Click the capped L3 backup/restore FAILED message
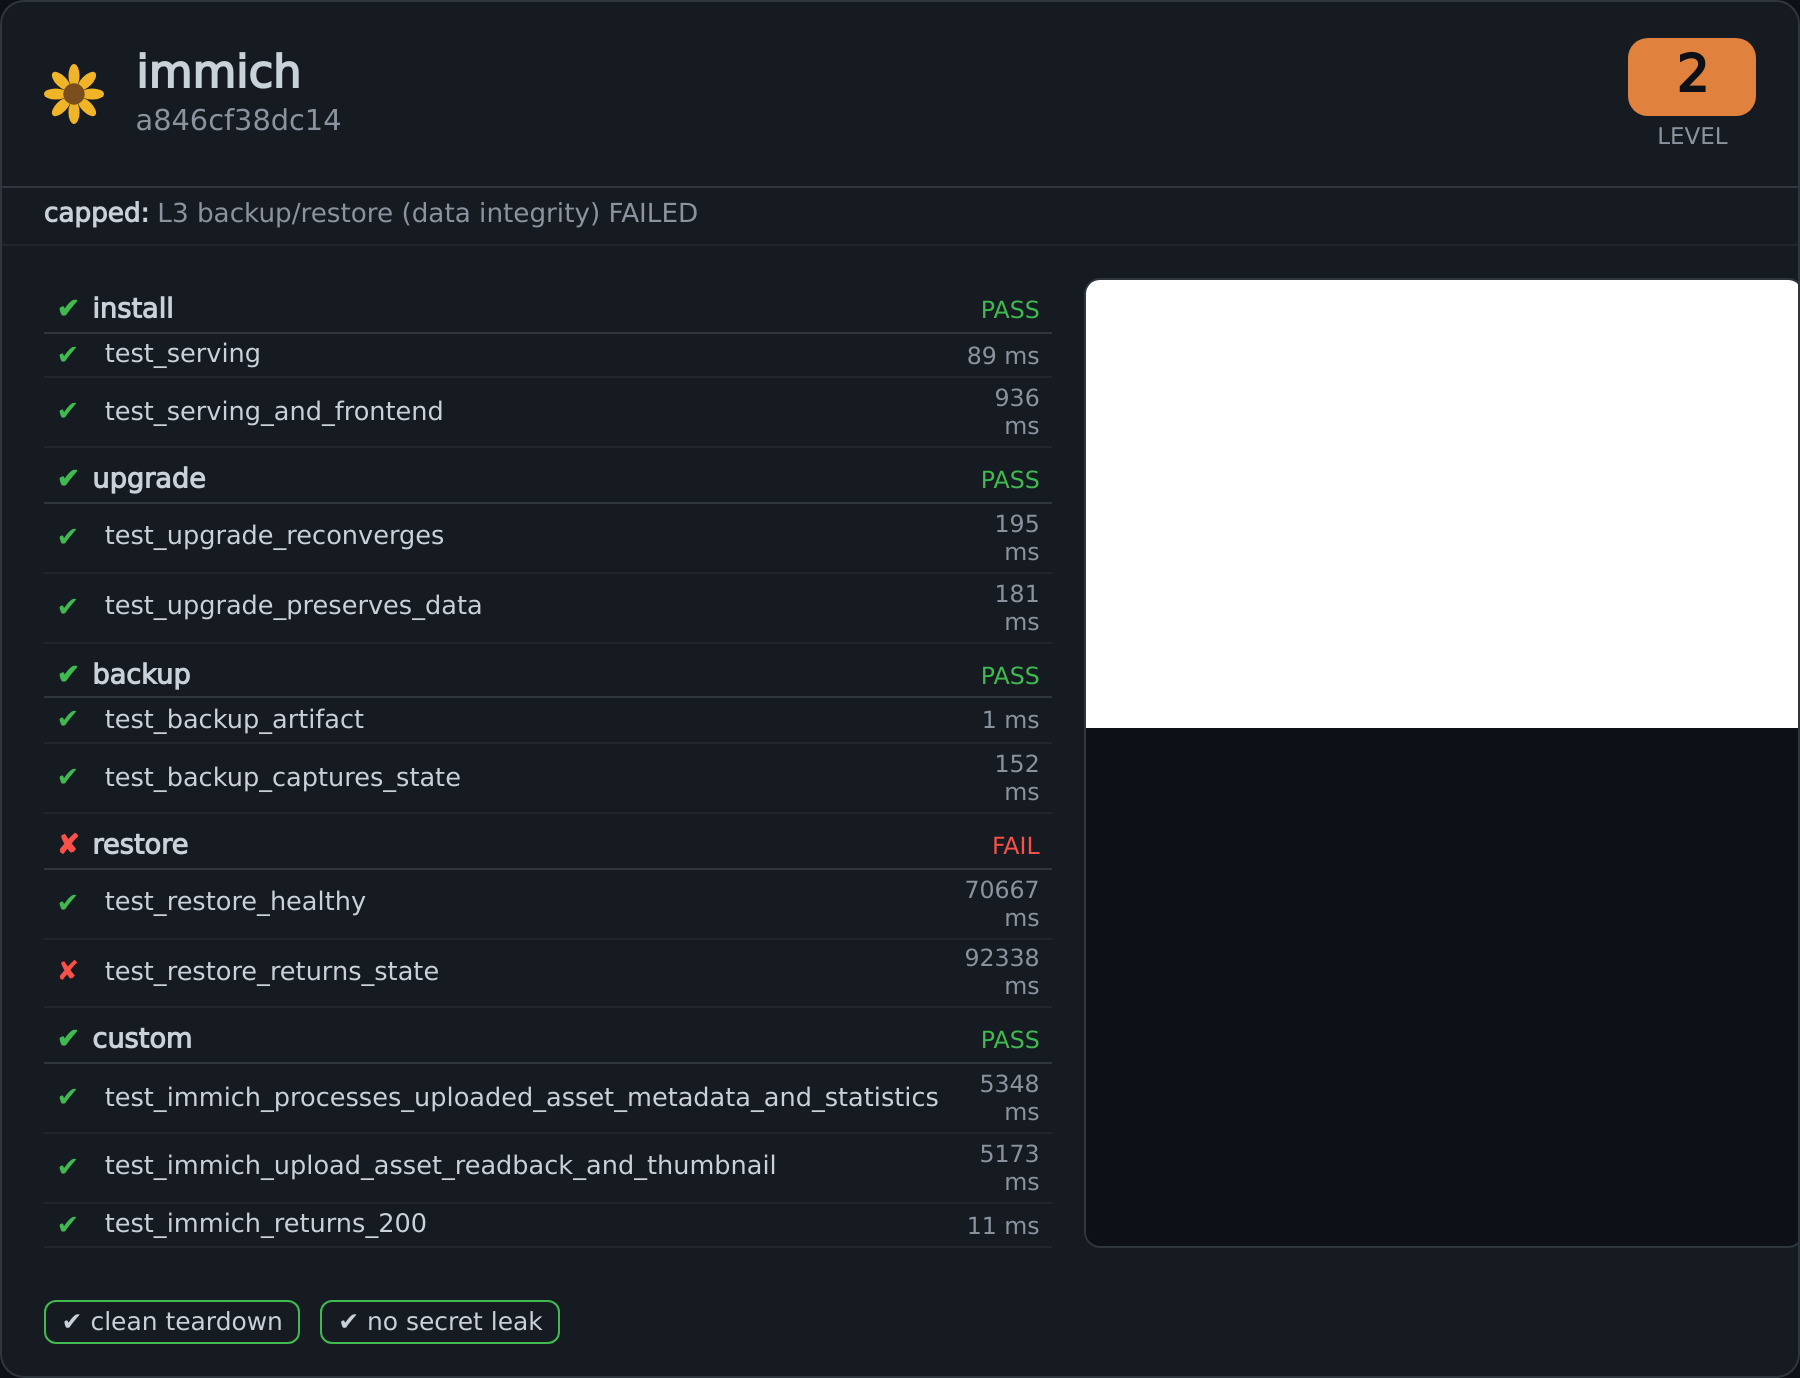This screenshot has height=1378, width=1800. [371, 213]
